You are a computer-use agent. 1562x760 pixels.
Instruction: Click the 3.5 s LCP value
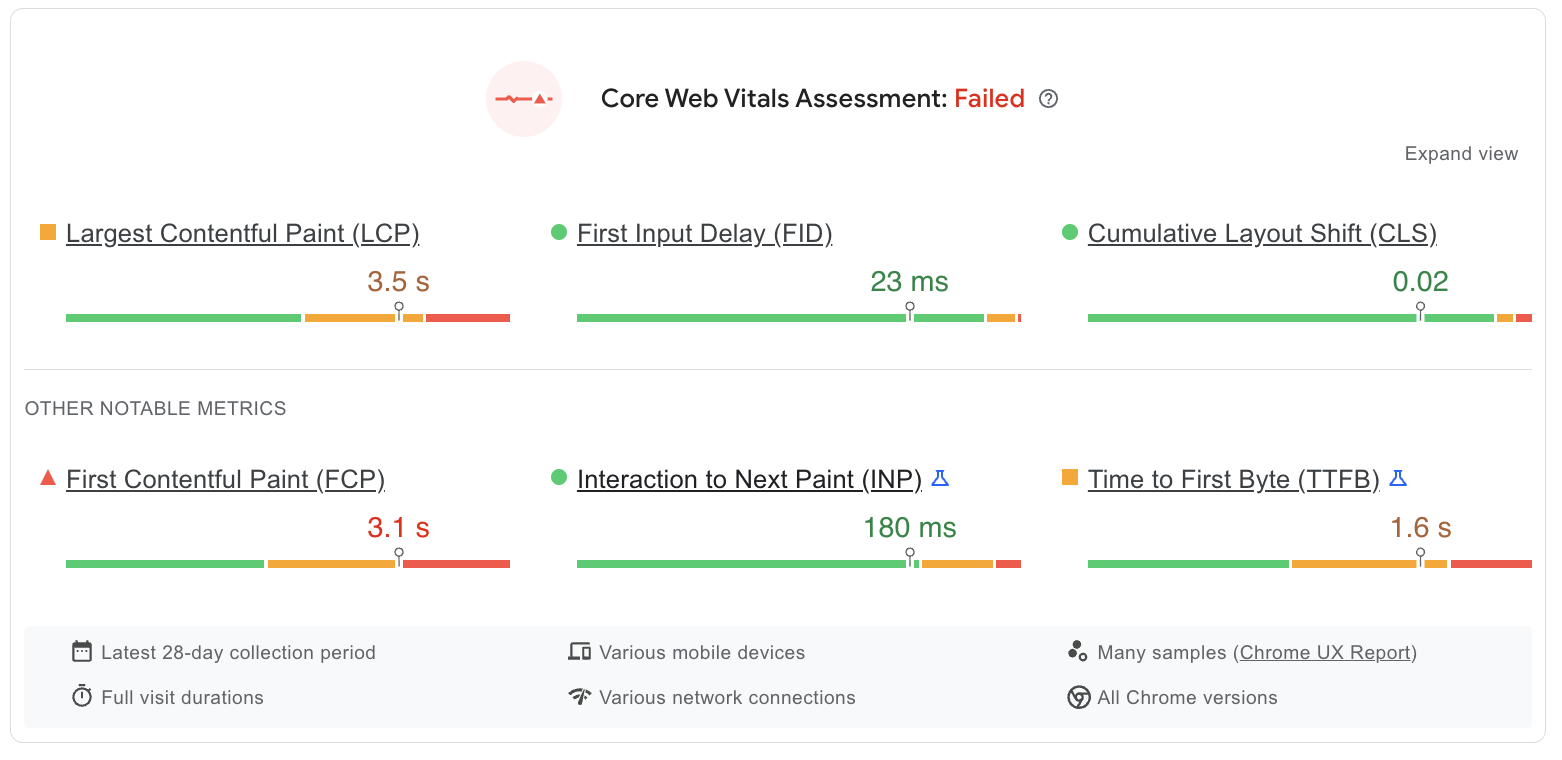point(396,281)
